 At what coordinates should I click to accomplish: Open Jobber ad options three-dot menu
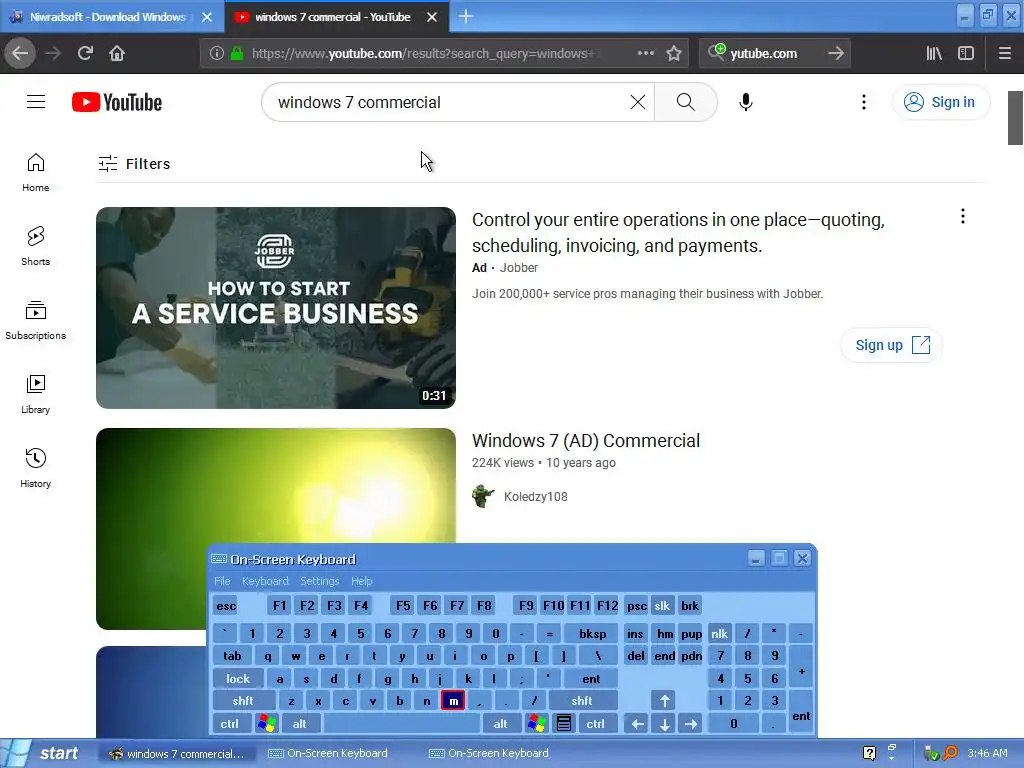[963, 216]
